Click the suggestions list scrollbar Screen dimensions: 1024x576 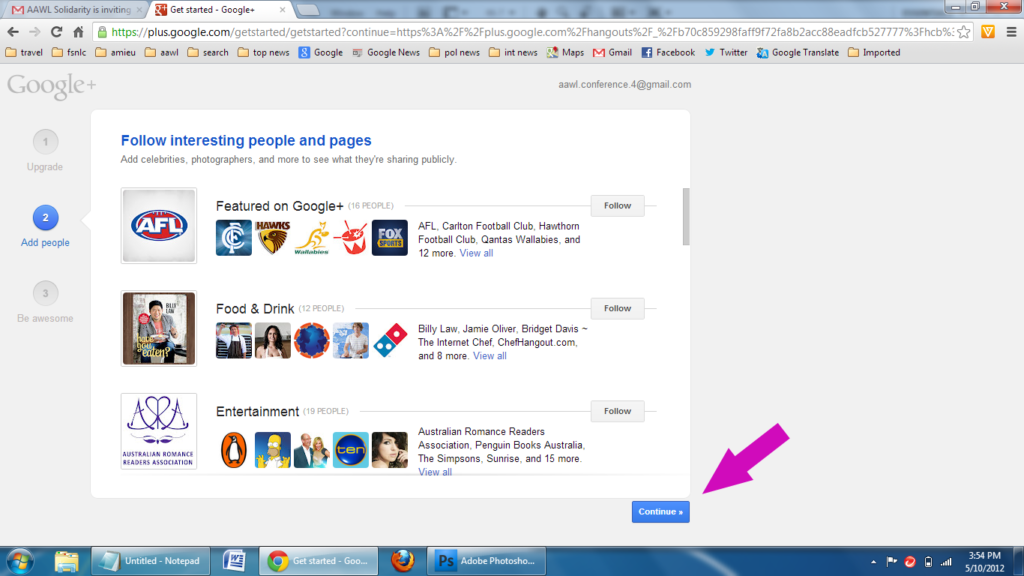[x=686, y=217]
